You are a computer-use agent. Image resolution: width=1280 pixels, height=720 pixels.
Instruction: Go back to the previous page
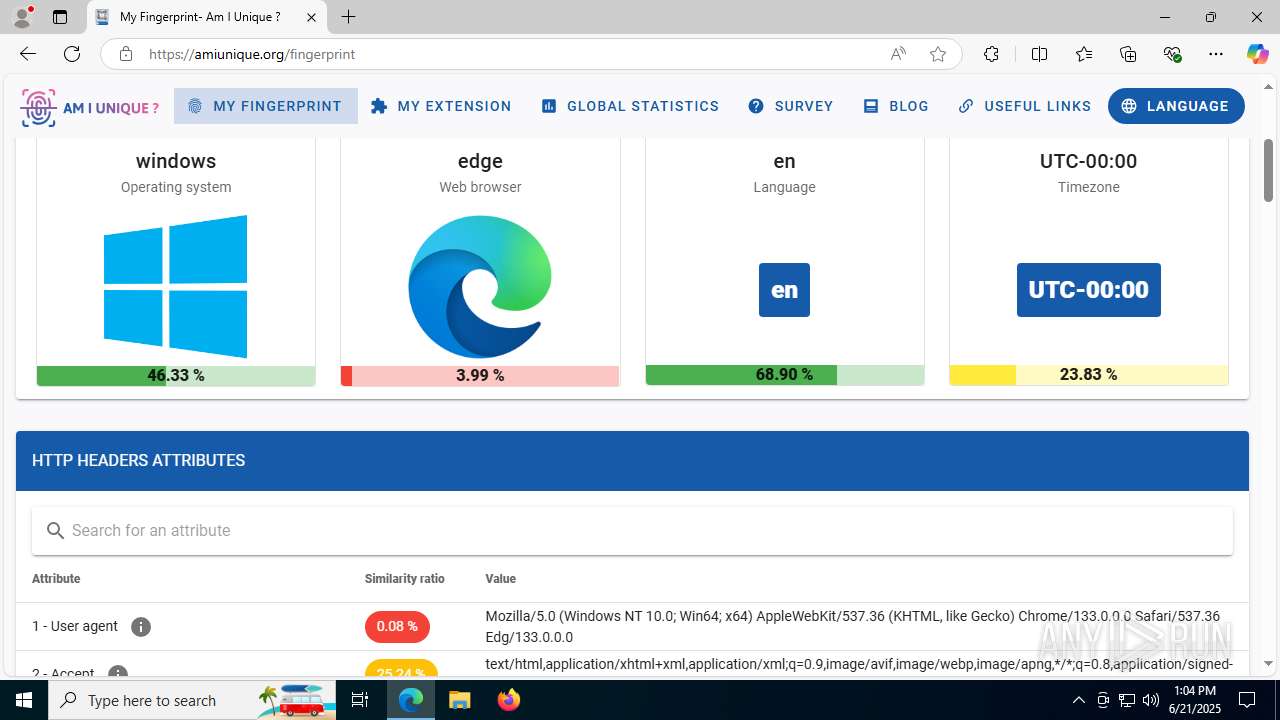pyautogui.click(x=28, y=54)
